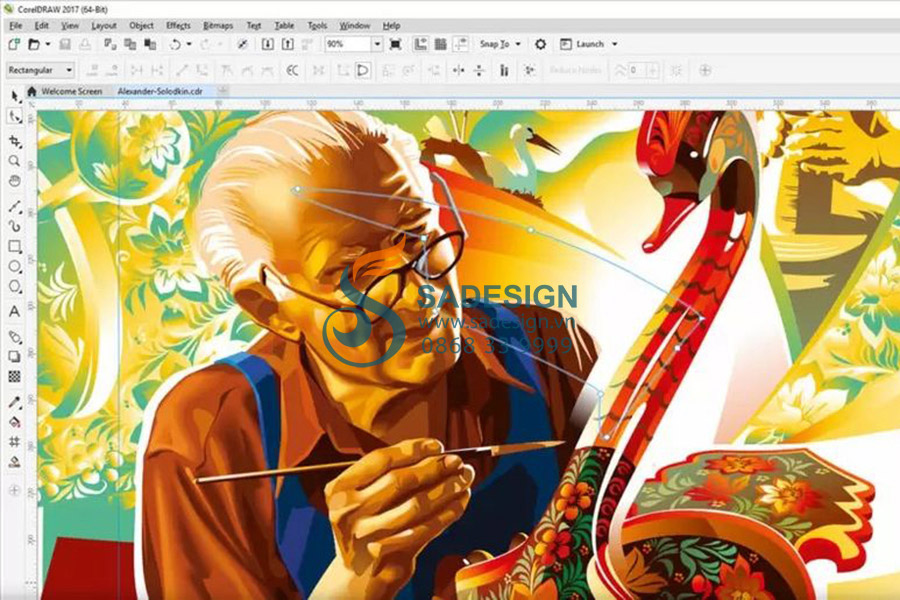The image size is (900, 600).
Task: Toggle Show grid button
Action: click(441, 44)
